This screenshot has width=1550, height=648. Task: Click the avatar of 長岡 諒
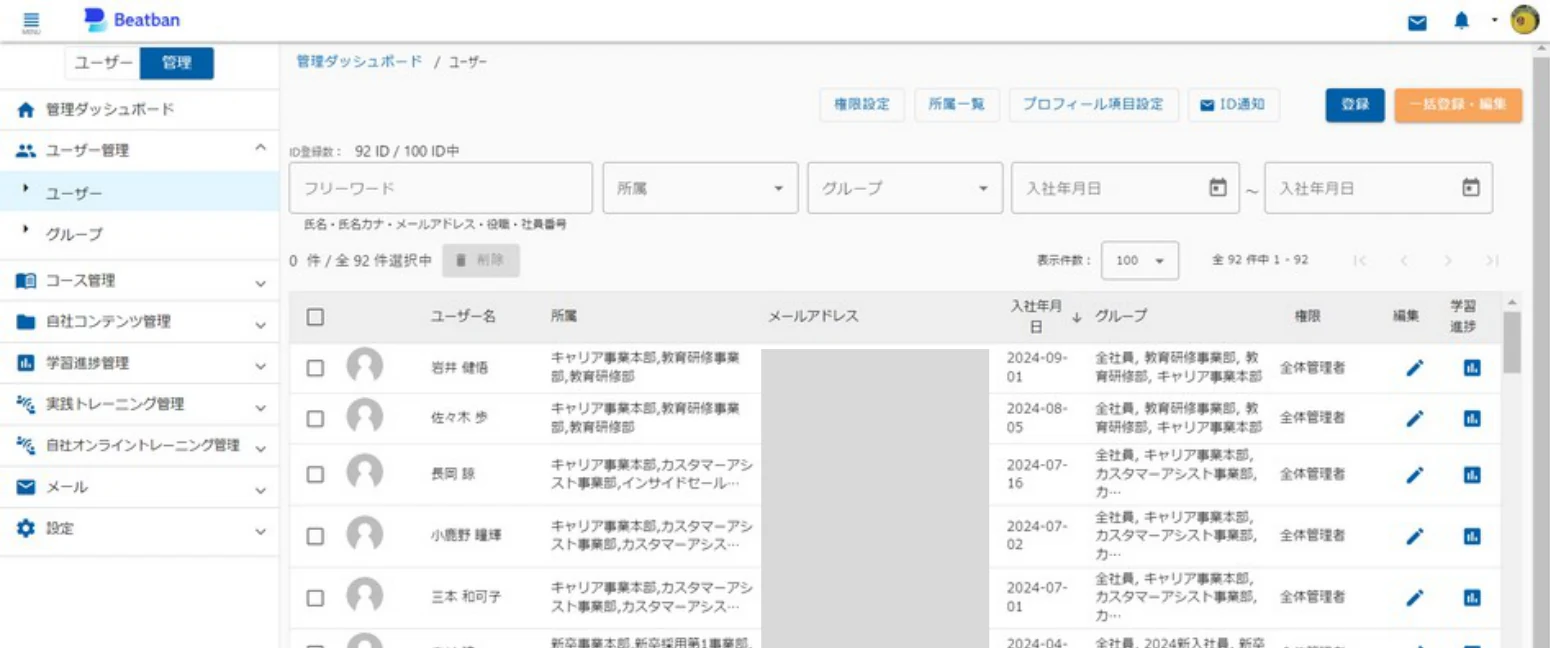(x=365, y=474)
